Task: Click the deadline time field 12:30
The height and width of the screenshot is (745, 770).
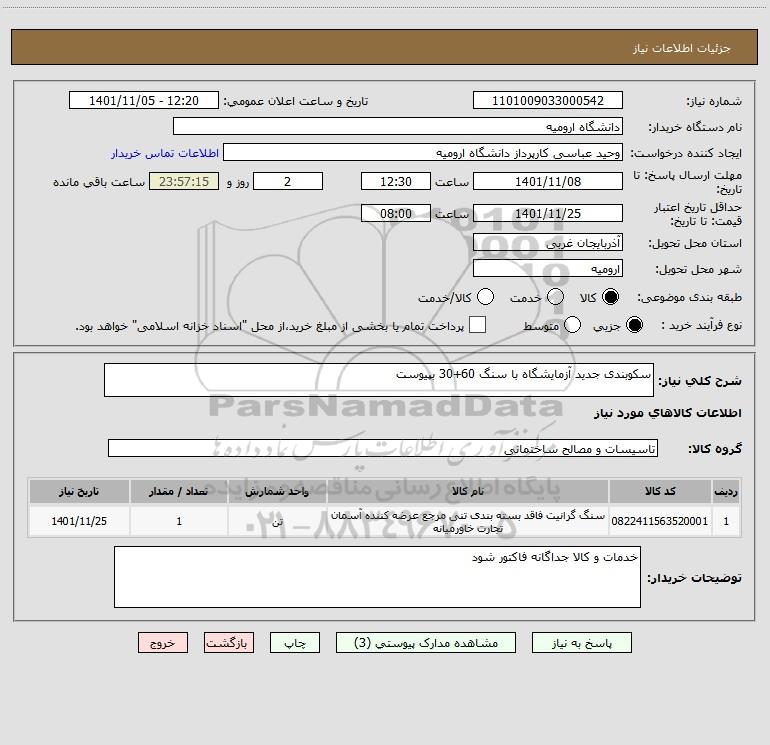Action: [x=396, y=181]
